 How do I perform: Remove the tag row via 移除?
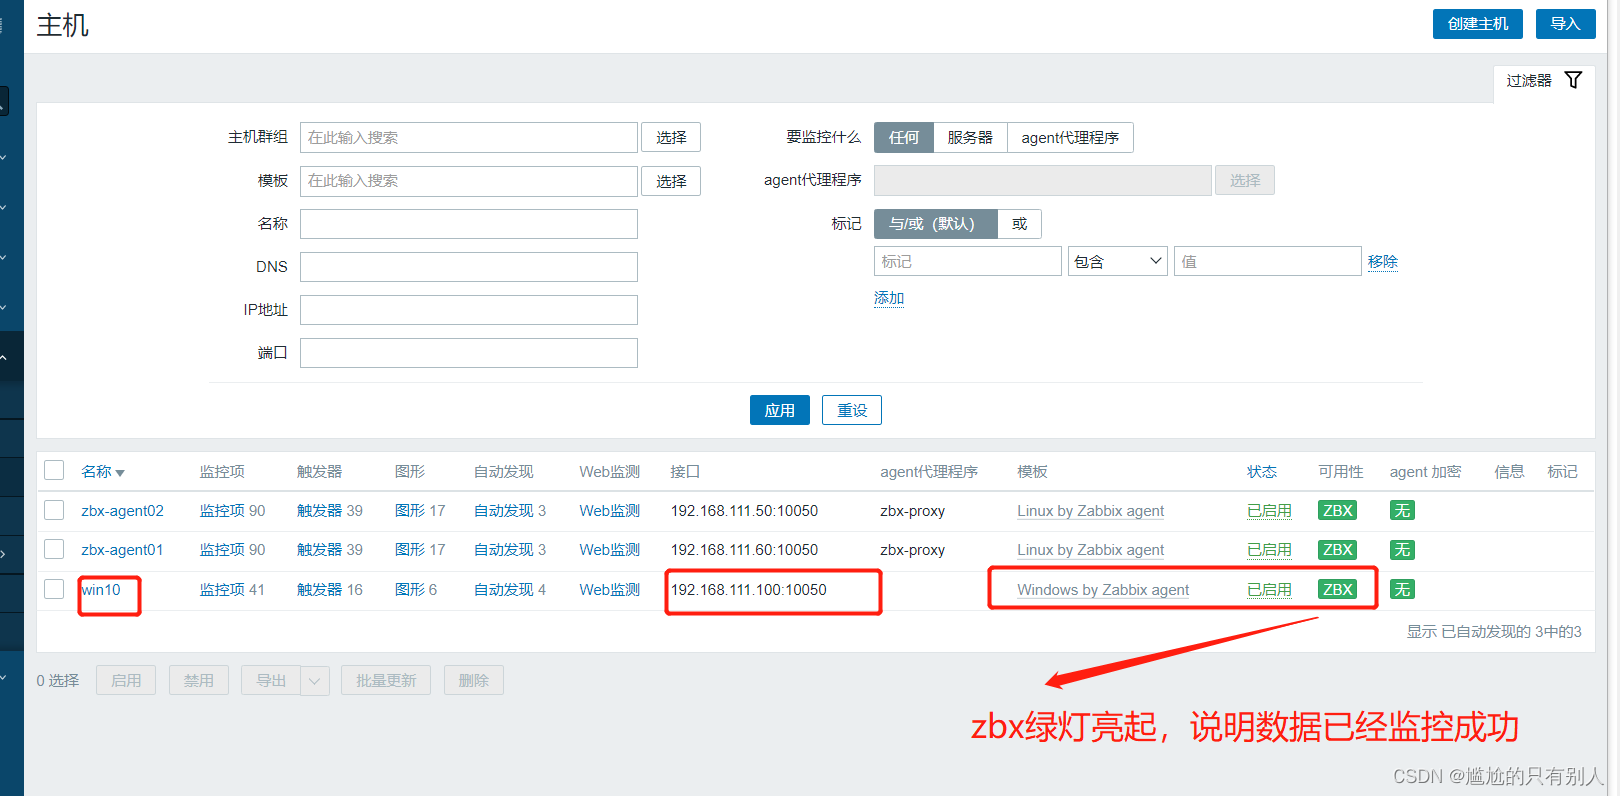pos(1383,261)
